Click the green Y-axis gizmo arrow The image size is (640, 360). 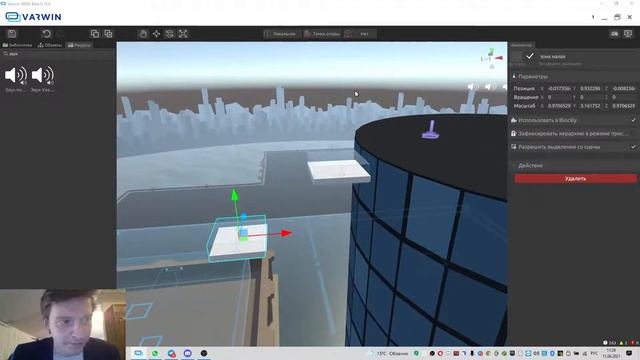(x=235, y=195)
